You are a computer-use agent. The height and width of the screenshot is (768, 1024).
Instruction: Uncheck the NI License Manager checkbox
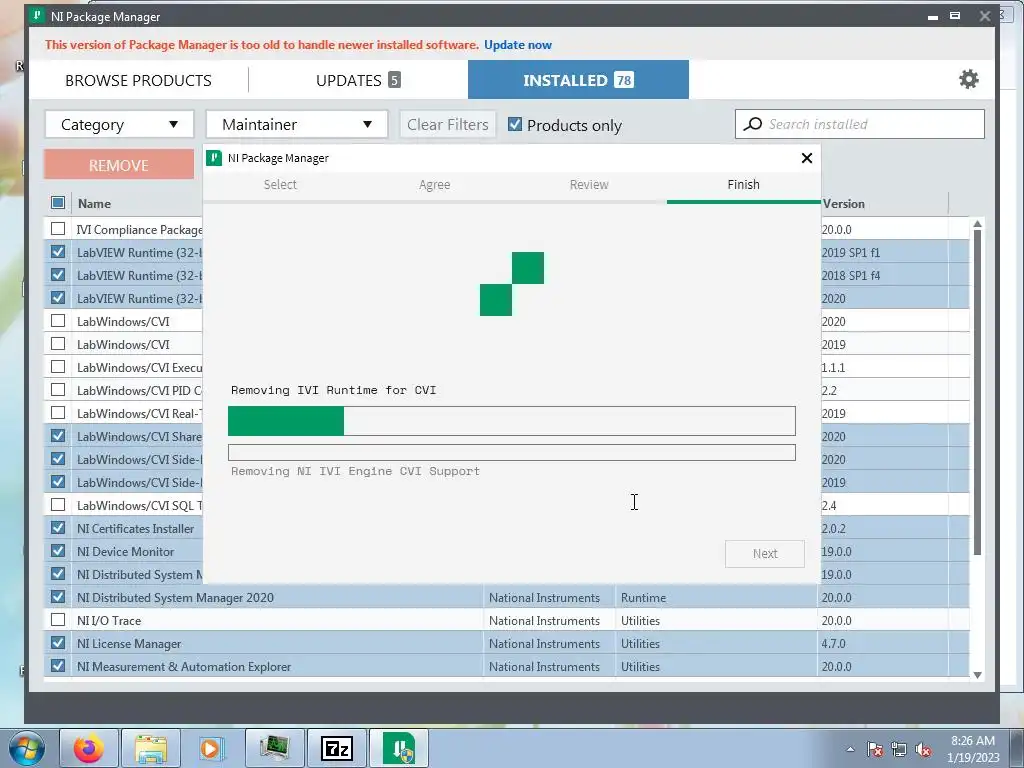tap(57, 643)
